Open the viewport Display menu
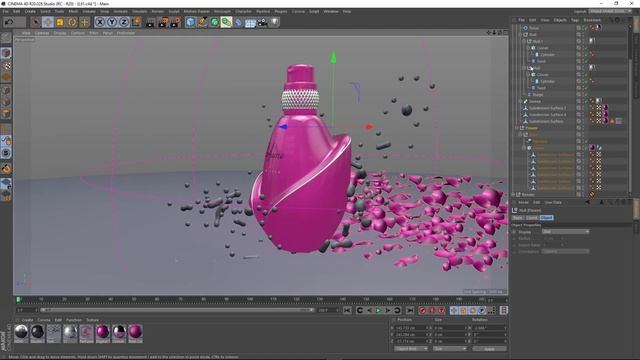Screen dimensions: 640x360 point(60,33)
